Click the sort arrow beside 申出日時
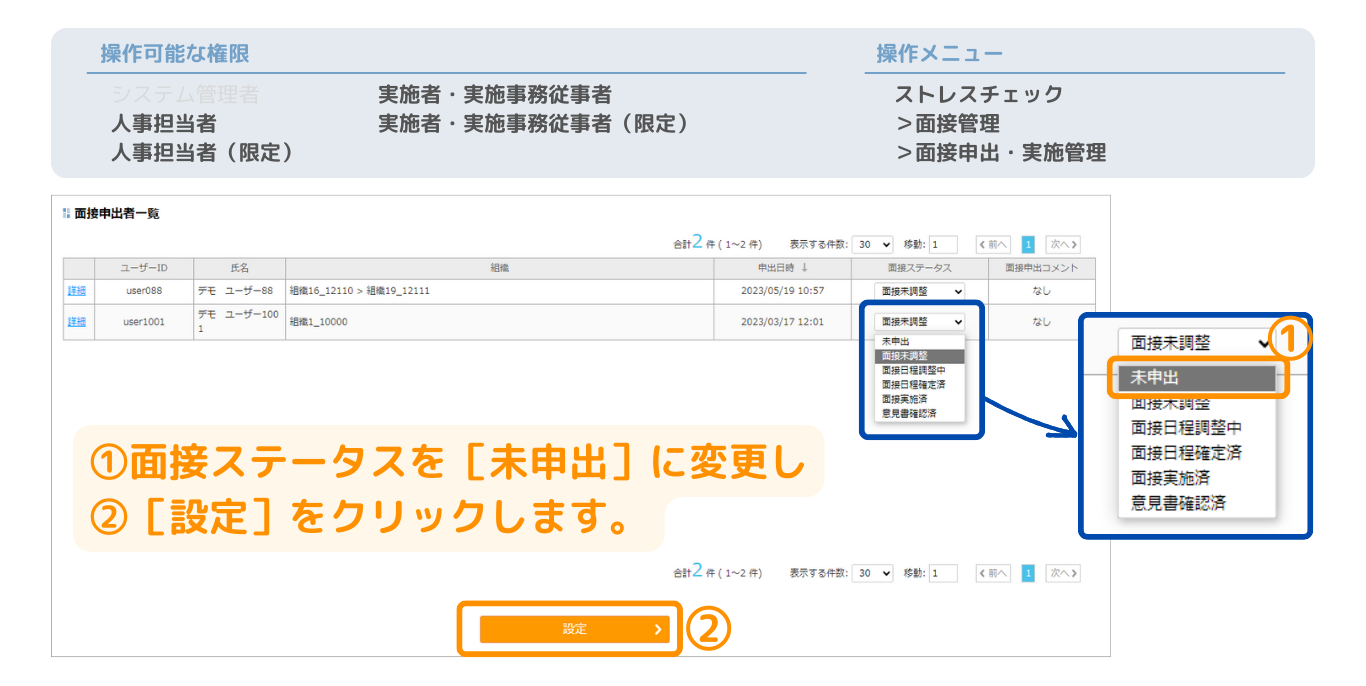 pos(805,268)
